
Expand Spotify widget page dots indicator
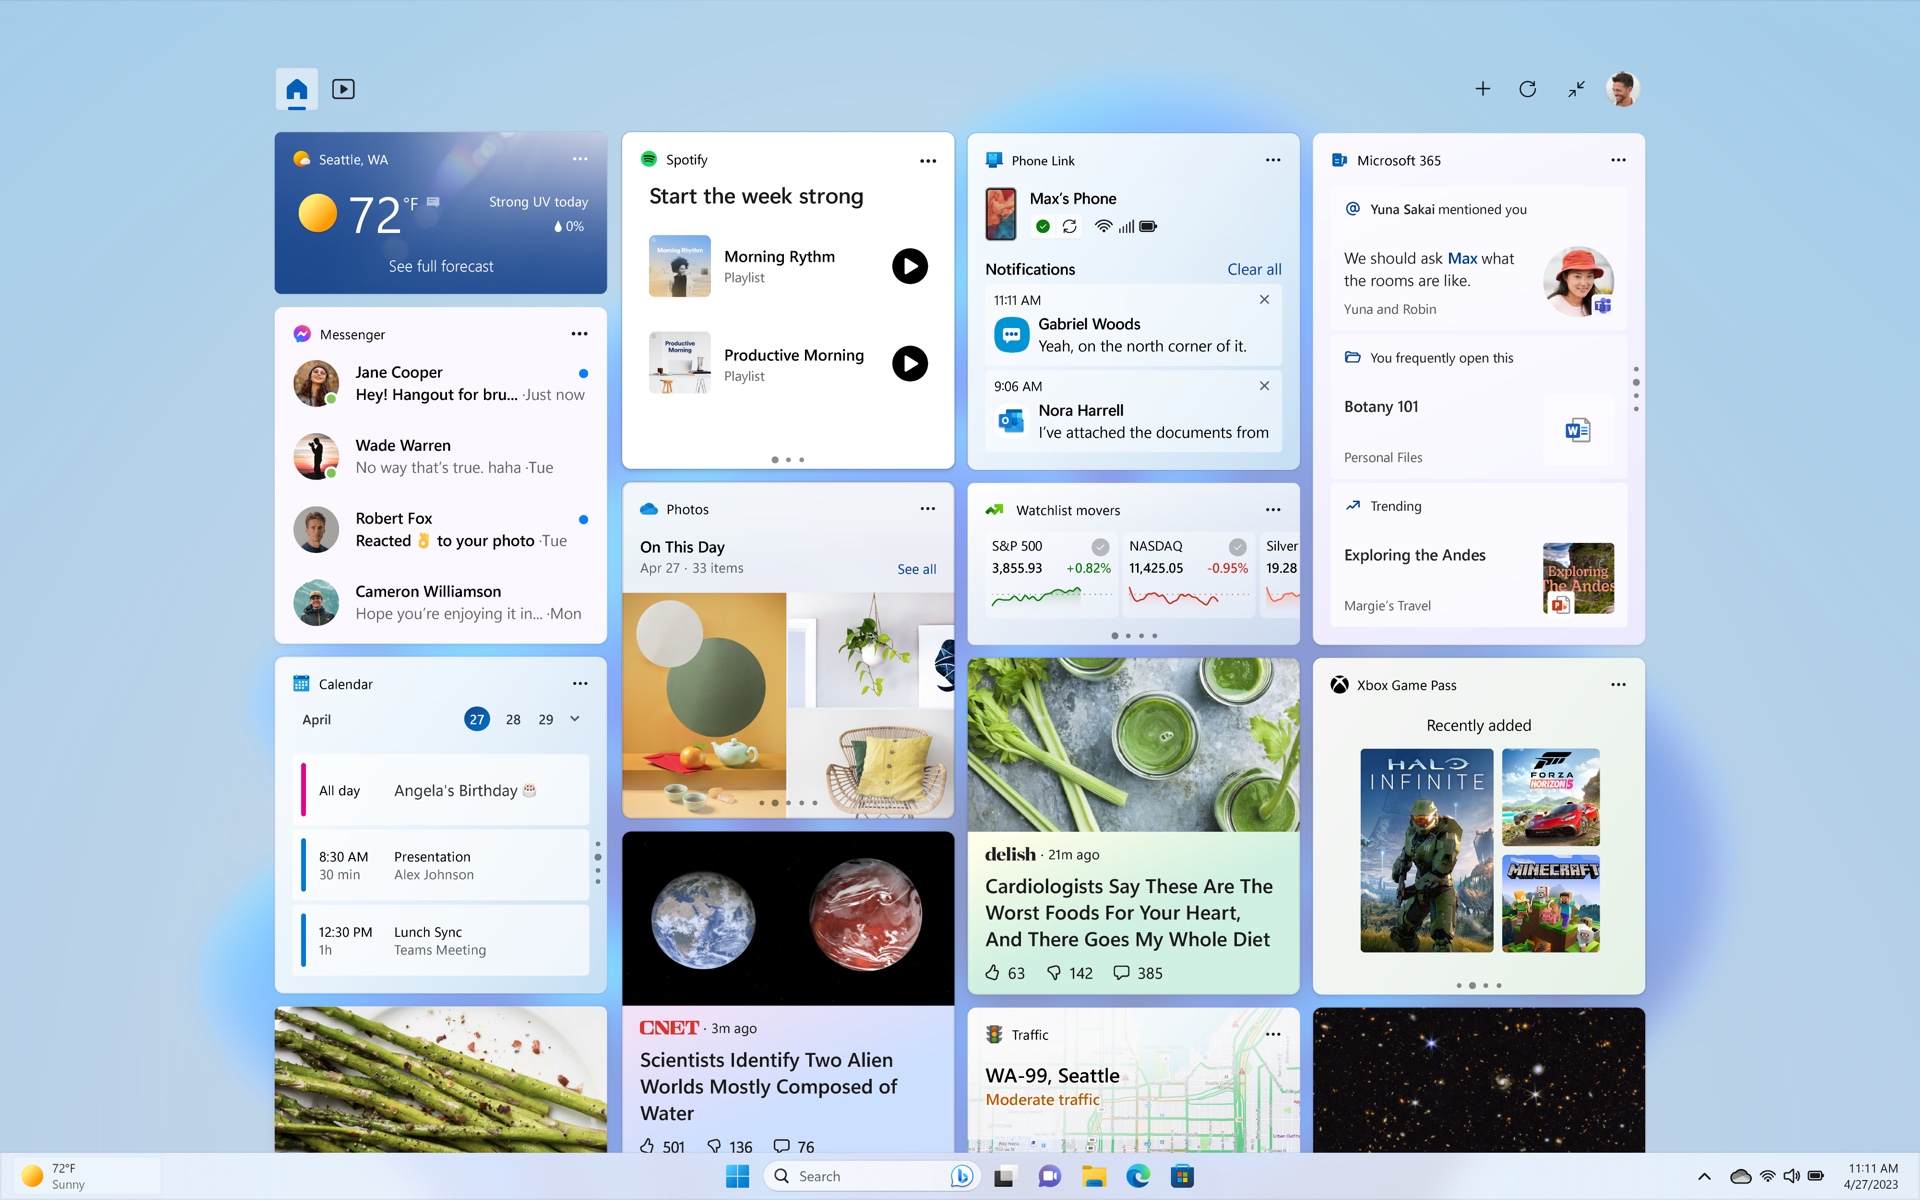tap(787, 460)
